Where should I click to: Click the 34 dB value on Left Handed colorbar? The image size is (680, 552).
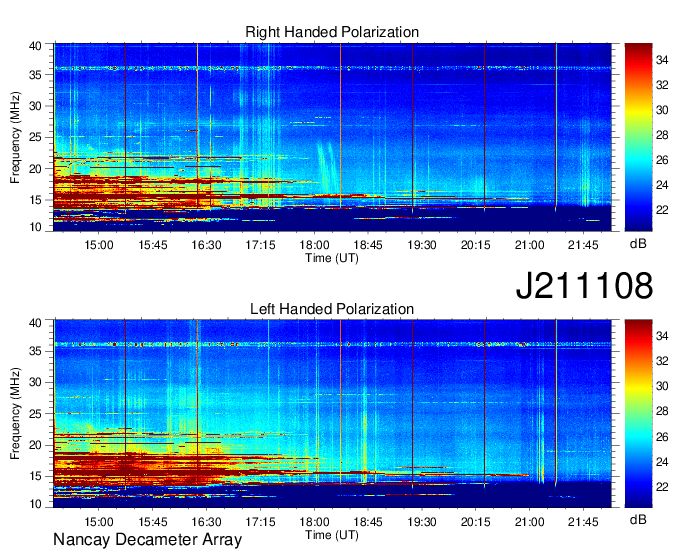click(662, 336)
